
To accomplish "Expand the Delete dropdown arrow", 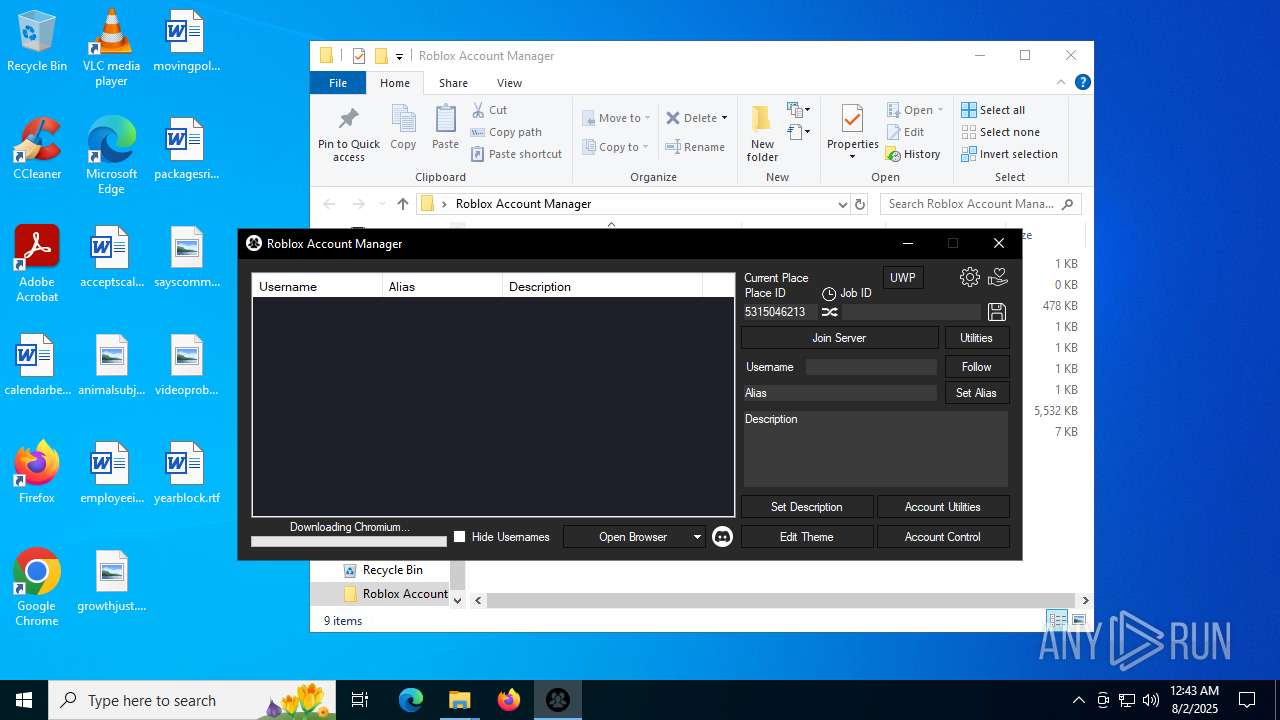I will click(724, 118).
